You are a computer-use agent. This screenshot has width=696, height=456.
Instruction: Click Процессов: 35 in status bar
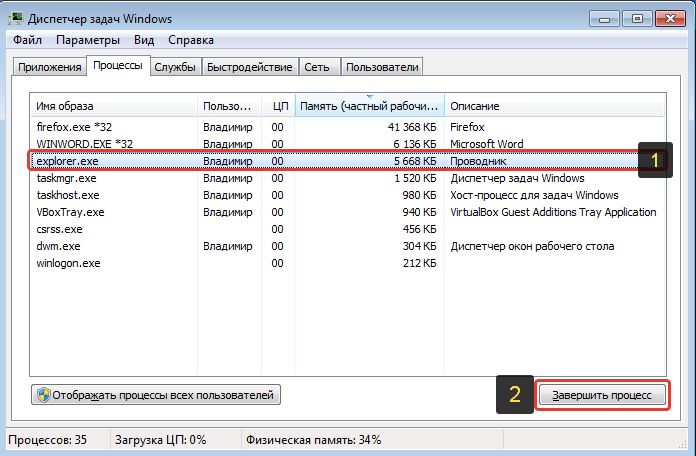tap(47, 440)
